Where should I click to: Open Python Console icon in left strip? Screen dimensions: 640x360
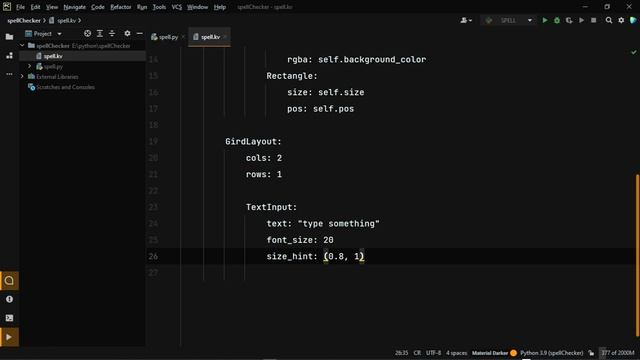(x=9, y=280)
